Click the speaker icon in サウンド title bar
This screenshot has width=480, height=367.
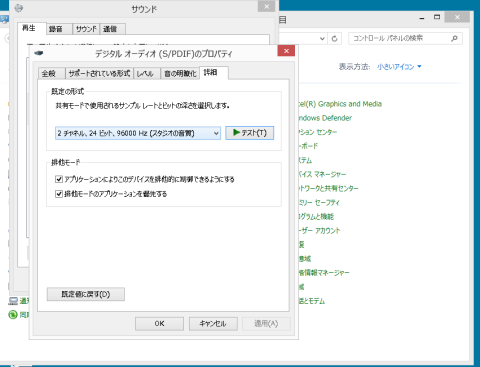pyautogui.click(x=19, y=8)
